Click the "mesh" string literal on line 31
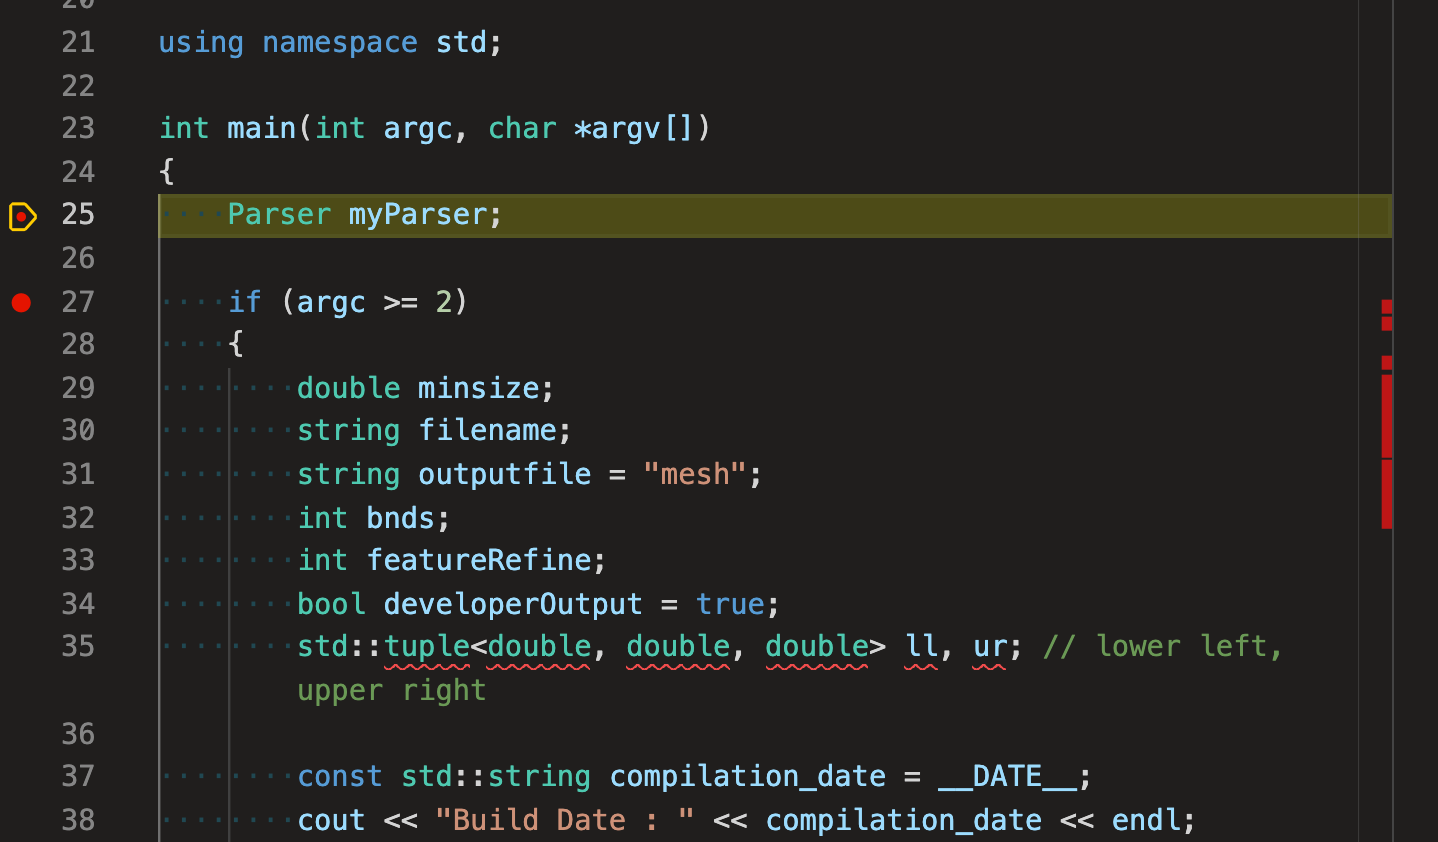The image size is (1438, 842). (x=695, y=474)
